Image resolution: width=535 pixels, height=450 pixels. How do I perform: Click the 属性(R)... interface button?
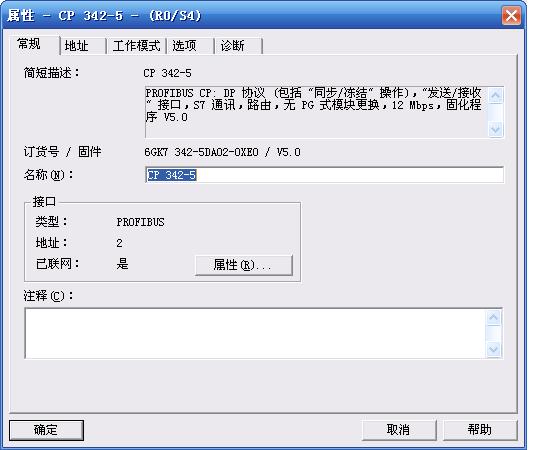coord(244,265)
